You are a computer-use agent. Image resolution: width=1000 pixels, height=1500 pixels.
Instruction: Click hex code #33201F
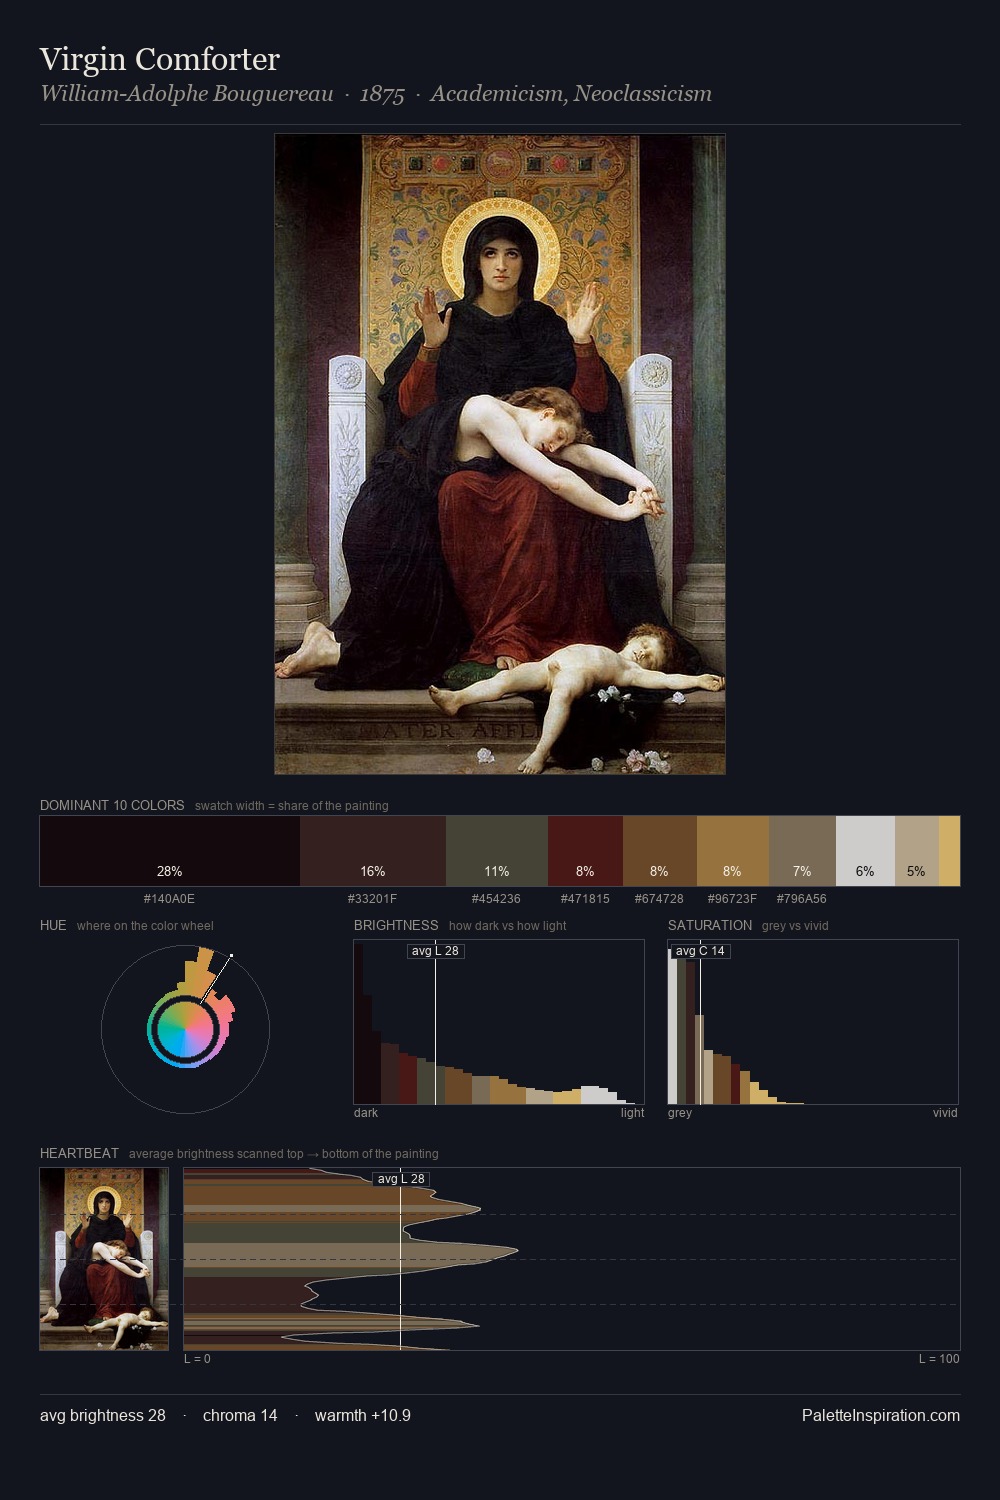click(x=372, y=899)
